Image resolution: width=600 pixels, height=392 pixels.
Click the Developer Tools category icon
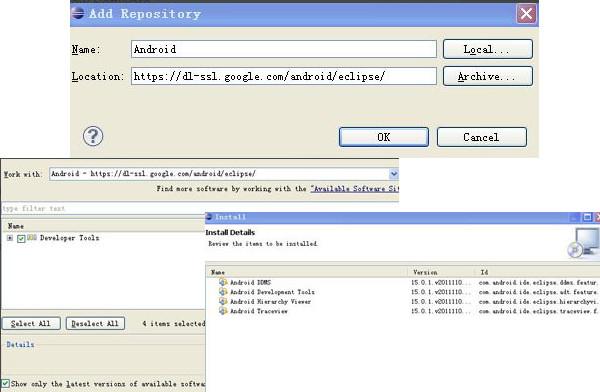click(x=32, y=238)
